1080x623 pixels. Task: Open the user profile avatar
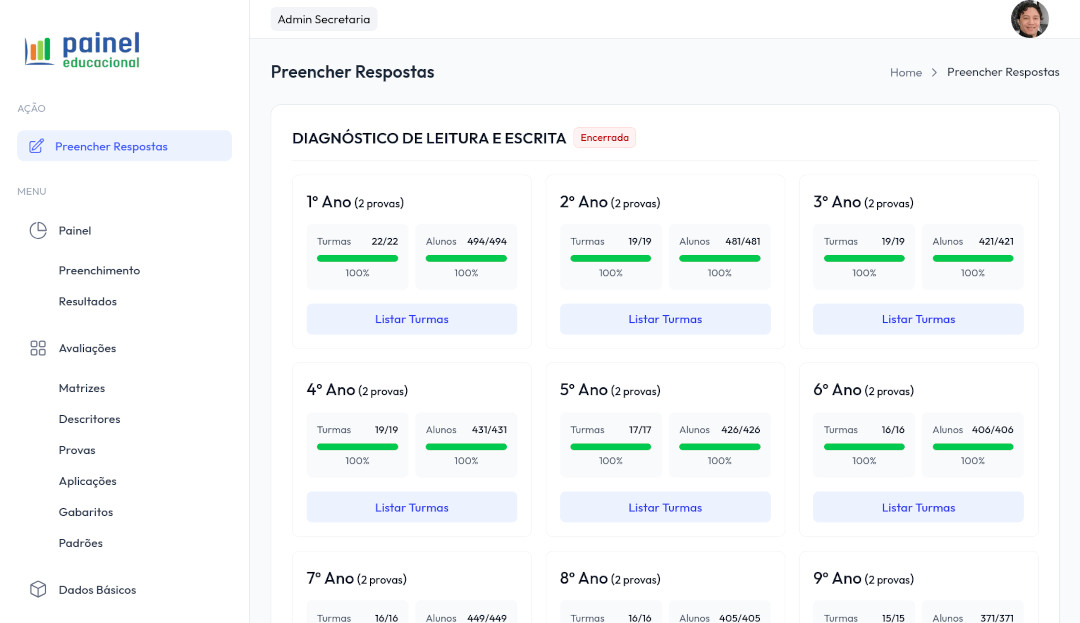(x=1029, y=19)
